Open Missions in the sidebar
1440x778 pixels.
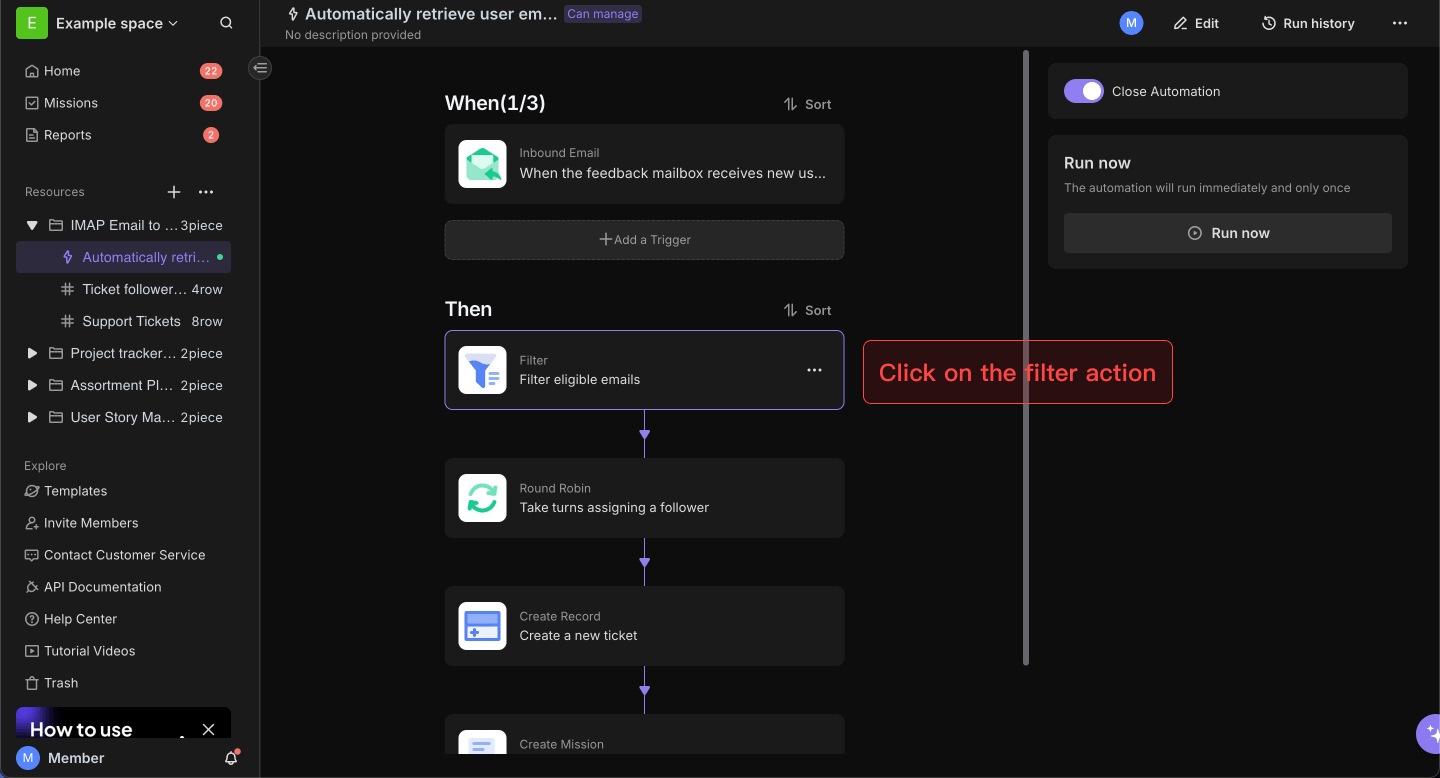coord(70,103)
